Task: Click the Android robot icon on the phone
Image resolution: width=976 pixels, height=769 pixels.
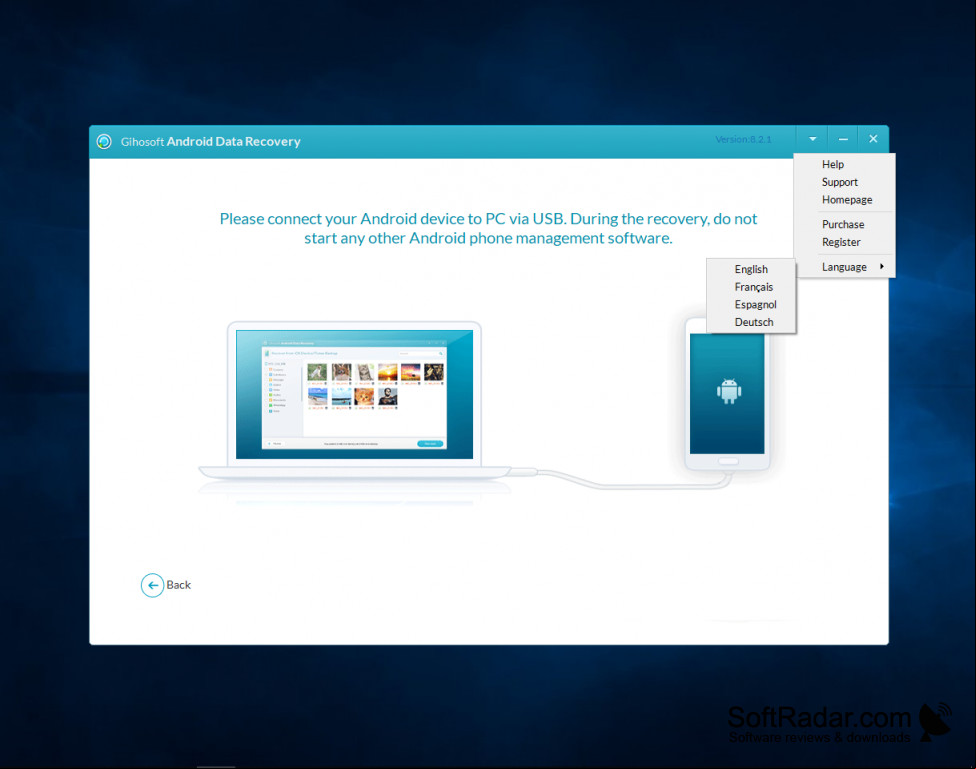Action: (x=728, y=391)
